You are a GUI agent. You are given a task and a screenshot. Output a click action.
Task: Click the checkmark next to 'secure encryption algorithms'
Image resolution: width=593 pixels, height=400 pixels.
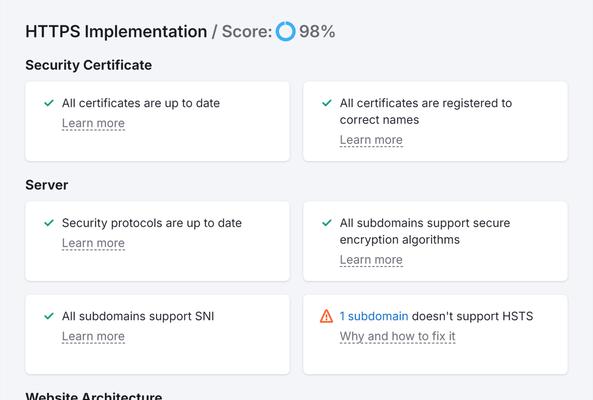(327, 223)
